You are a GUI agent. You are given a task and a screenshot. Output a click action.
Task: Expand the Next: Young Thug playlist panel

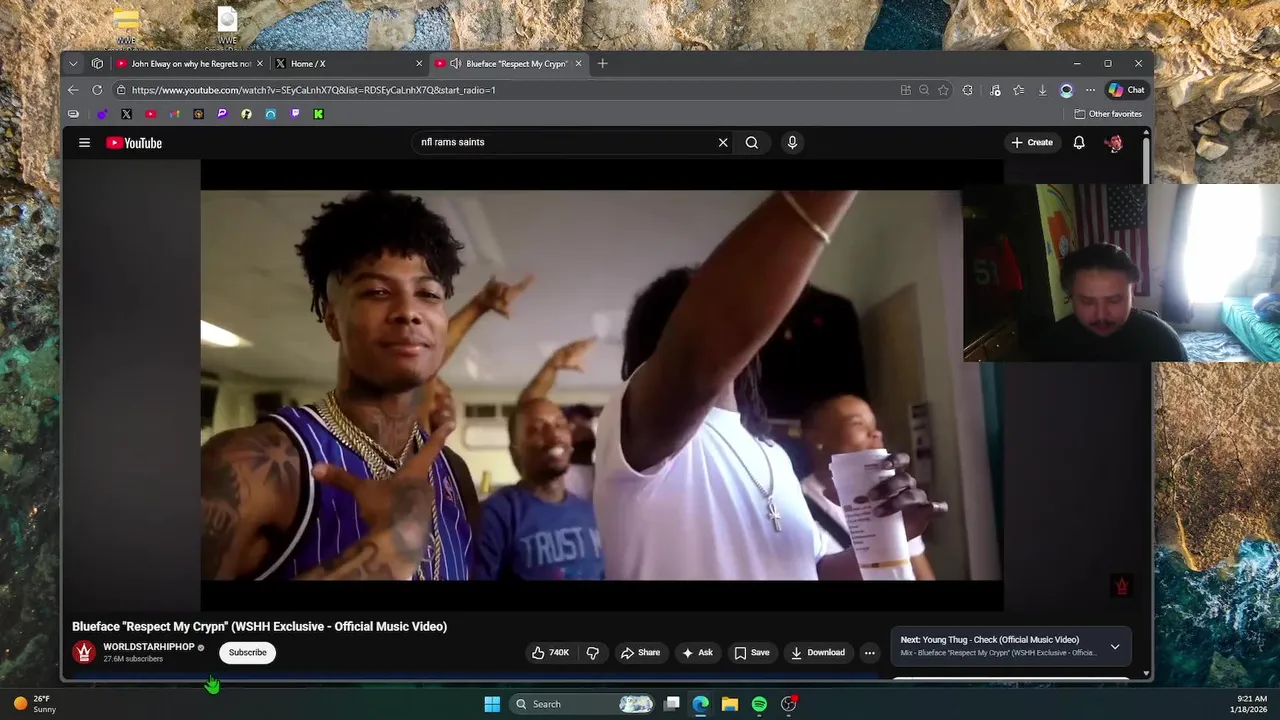(x=1115, y=646)
